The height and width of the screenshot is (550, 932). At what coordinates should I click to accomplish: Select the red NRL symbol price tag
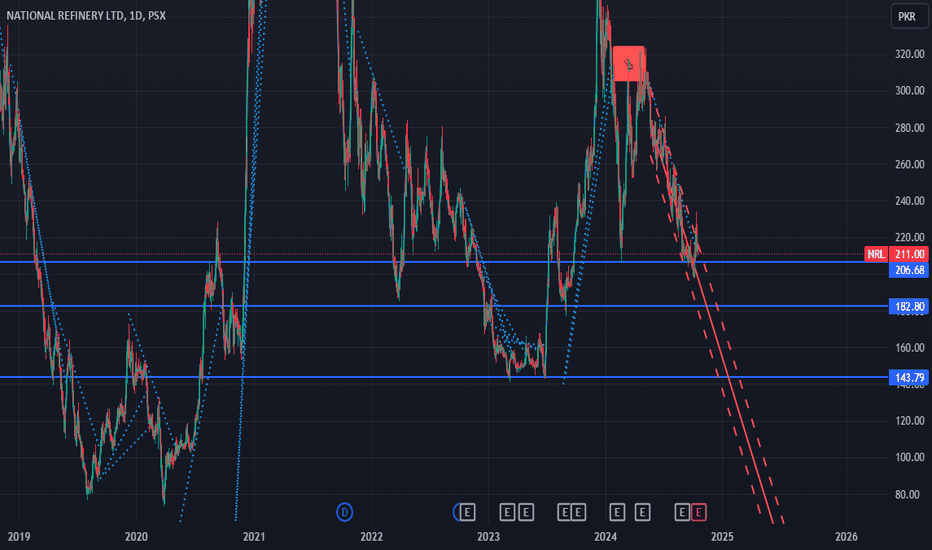tap(876, 254)
